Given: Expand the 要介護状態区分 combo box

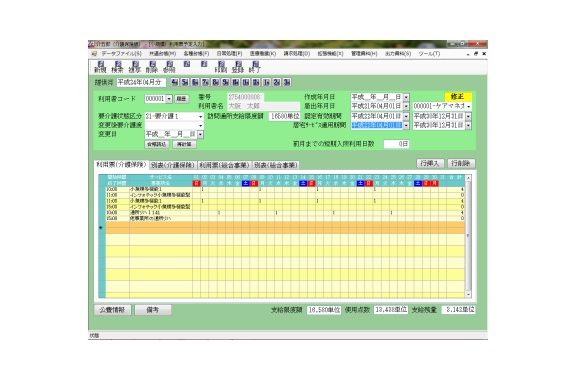Looking at the screenshot, I should (x=201, y=117).
